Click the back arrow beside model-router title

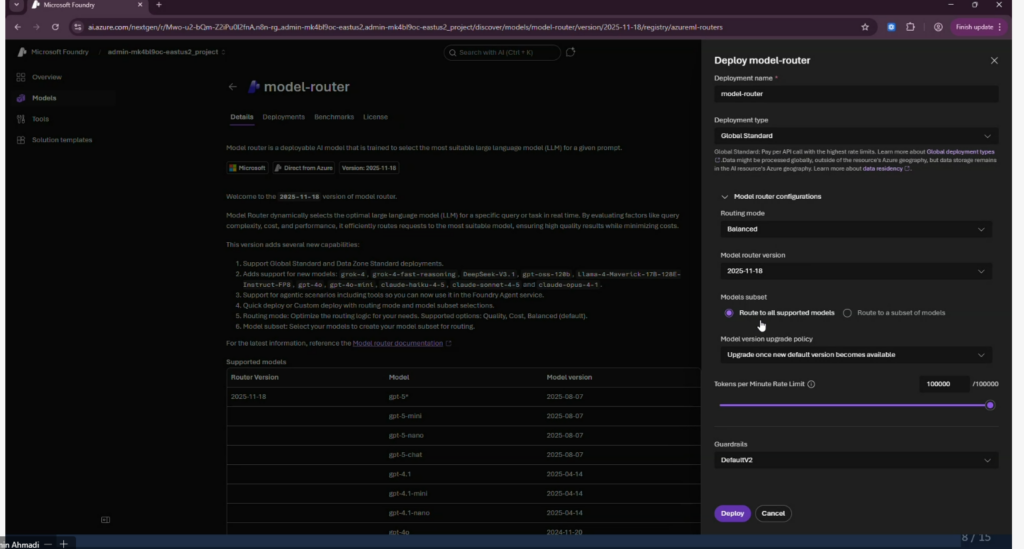pyautogui.click(x=233, y=87)
